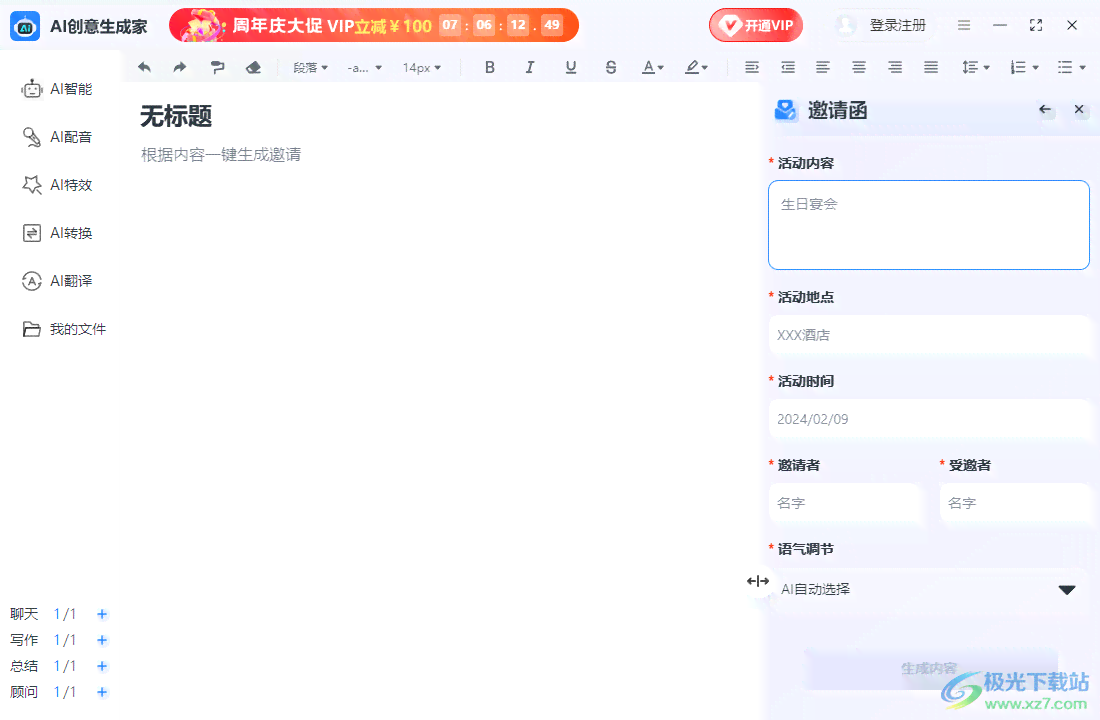The width and height of the screenshot is (1100, 720).
Task: Go back from the 邀请函 panel
Action: point(1045,109)
